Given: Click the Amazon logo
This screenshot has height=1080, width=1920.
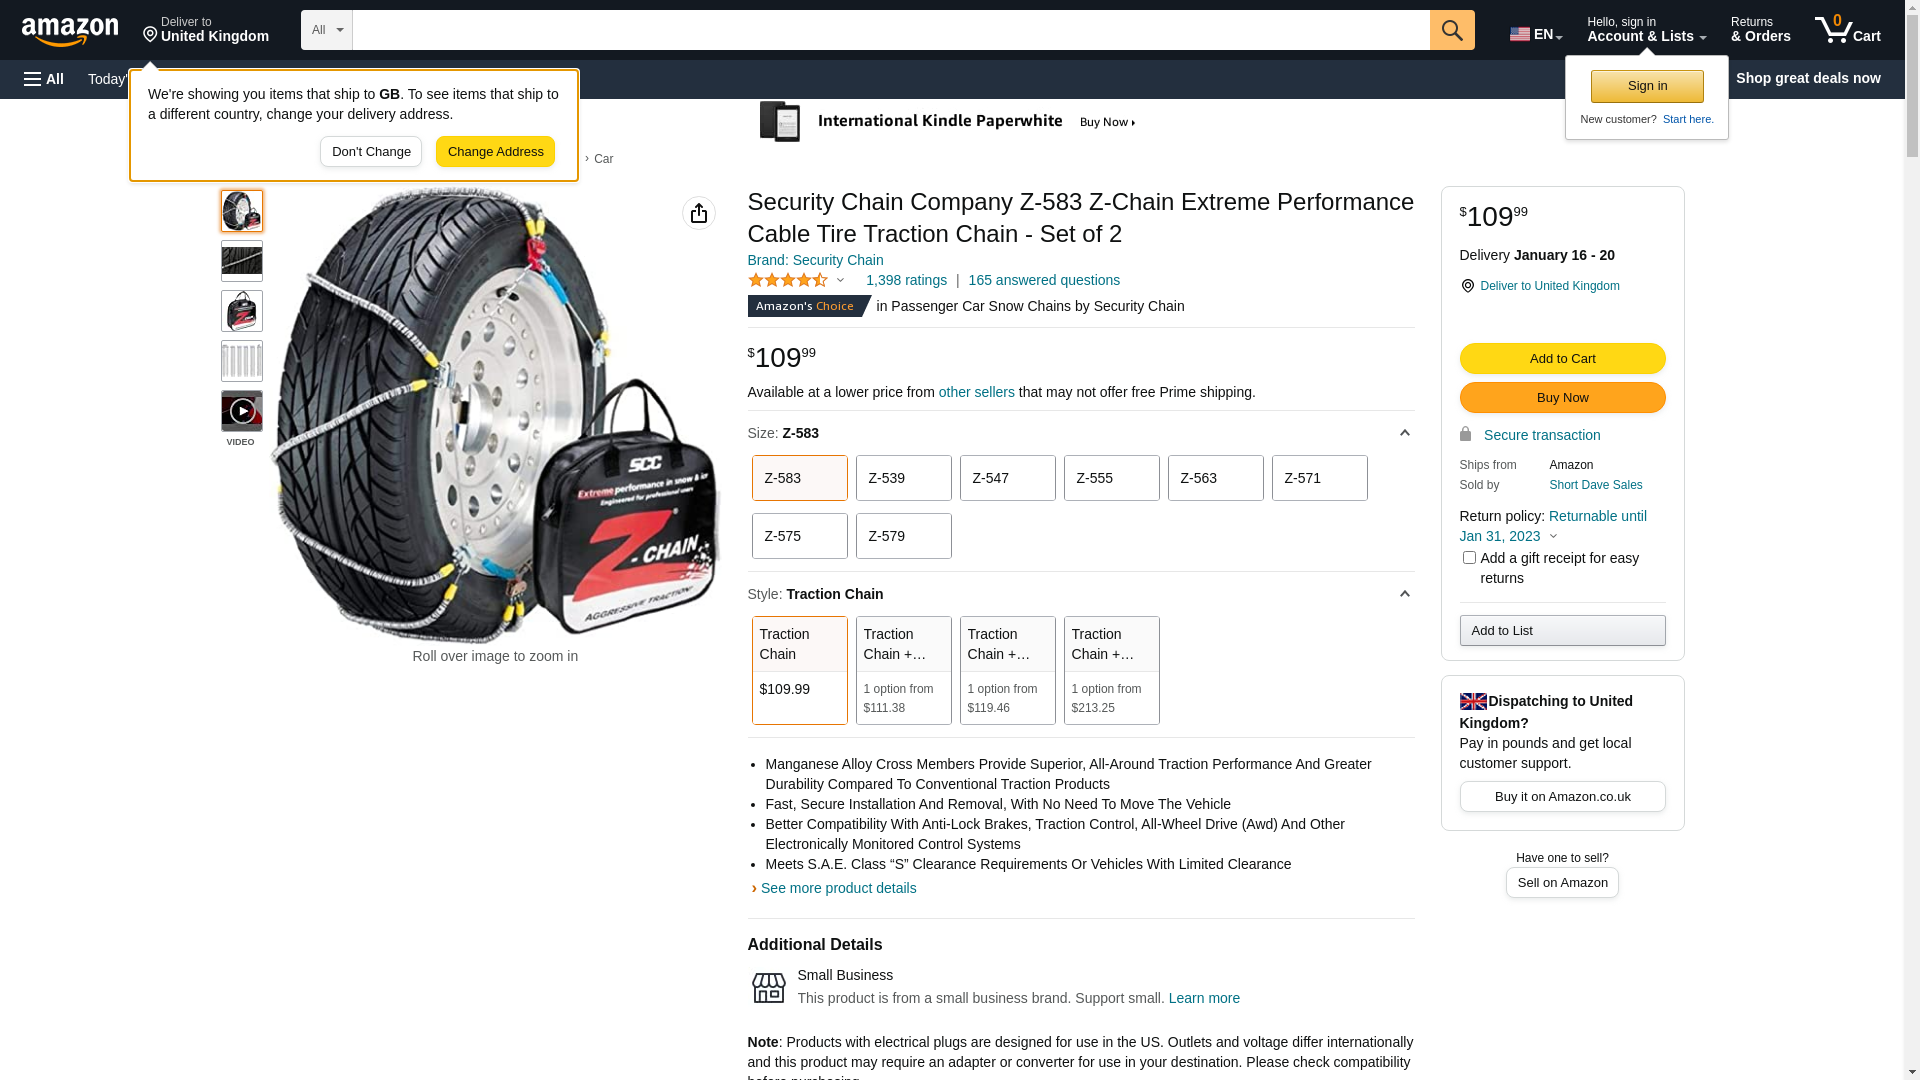Looking at the screenshot, I should [70, 32].
